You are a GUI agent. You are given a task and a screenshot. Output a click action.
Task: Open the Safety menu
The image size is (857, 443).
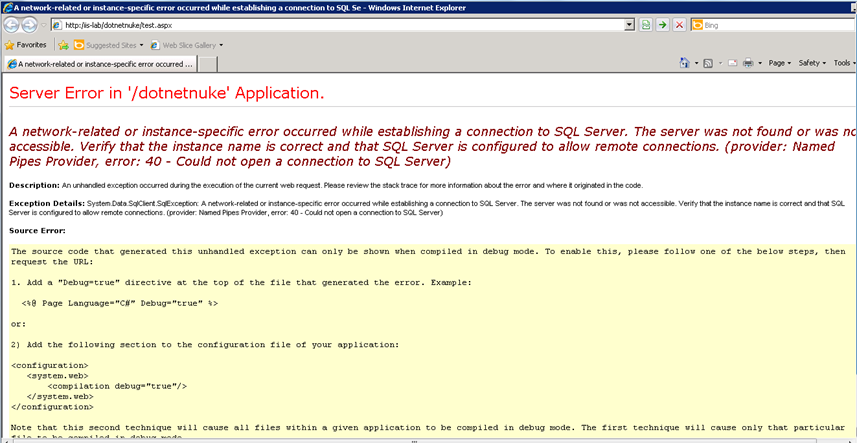[812, 63]
